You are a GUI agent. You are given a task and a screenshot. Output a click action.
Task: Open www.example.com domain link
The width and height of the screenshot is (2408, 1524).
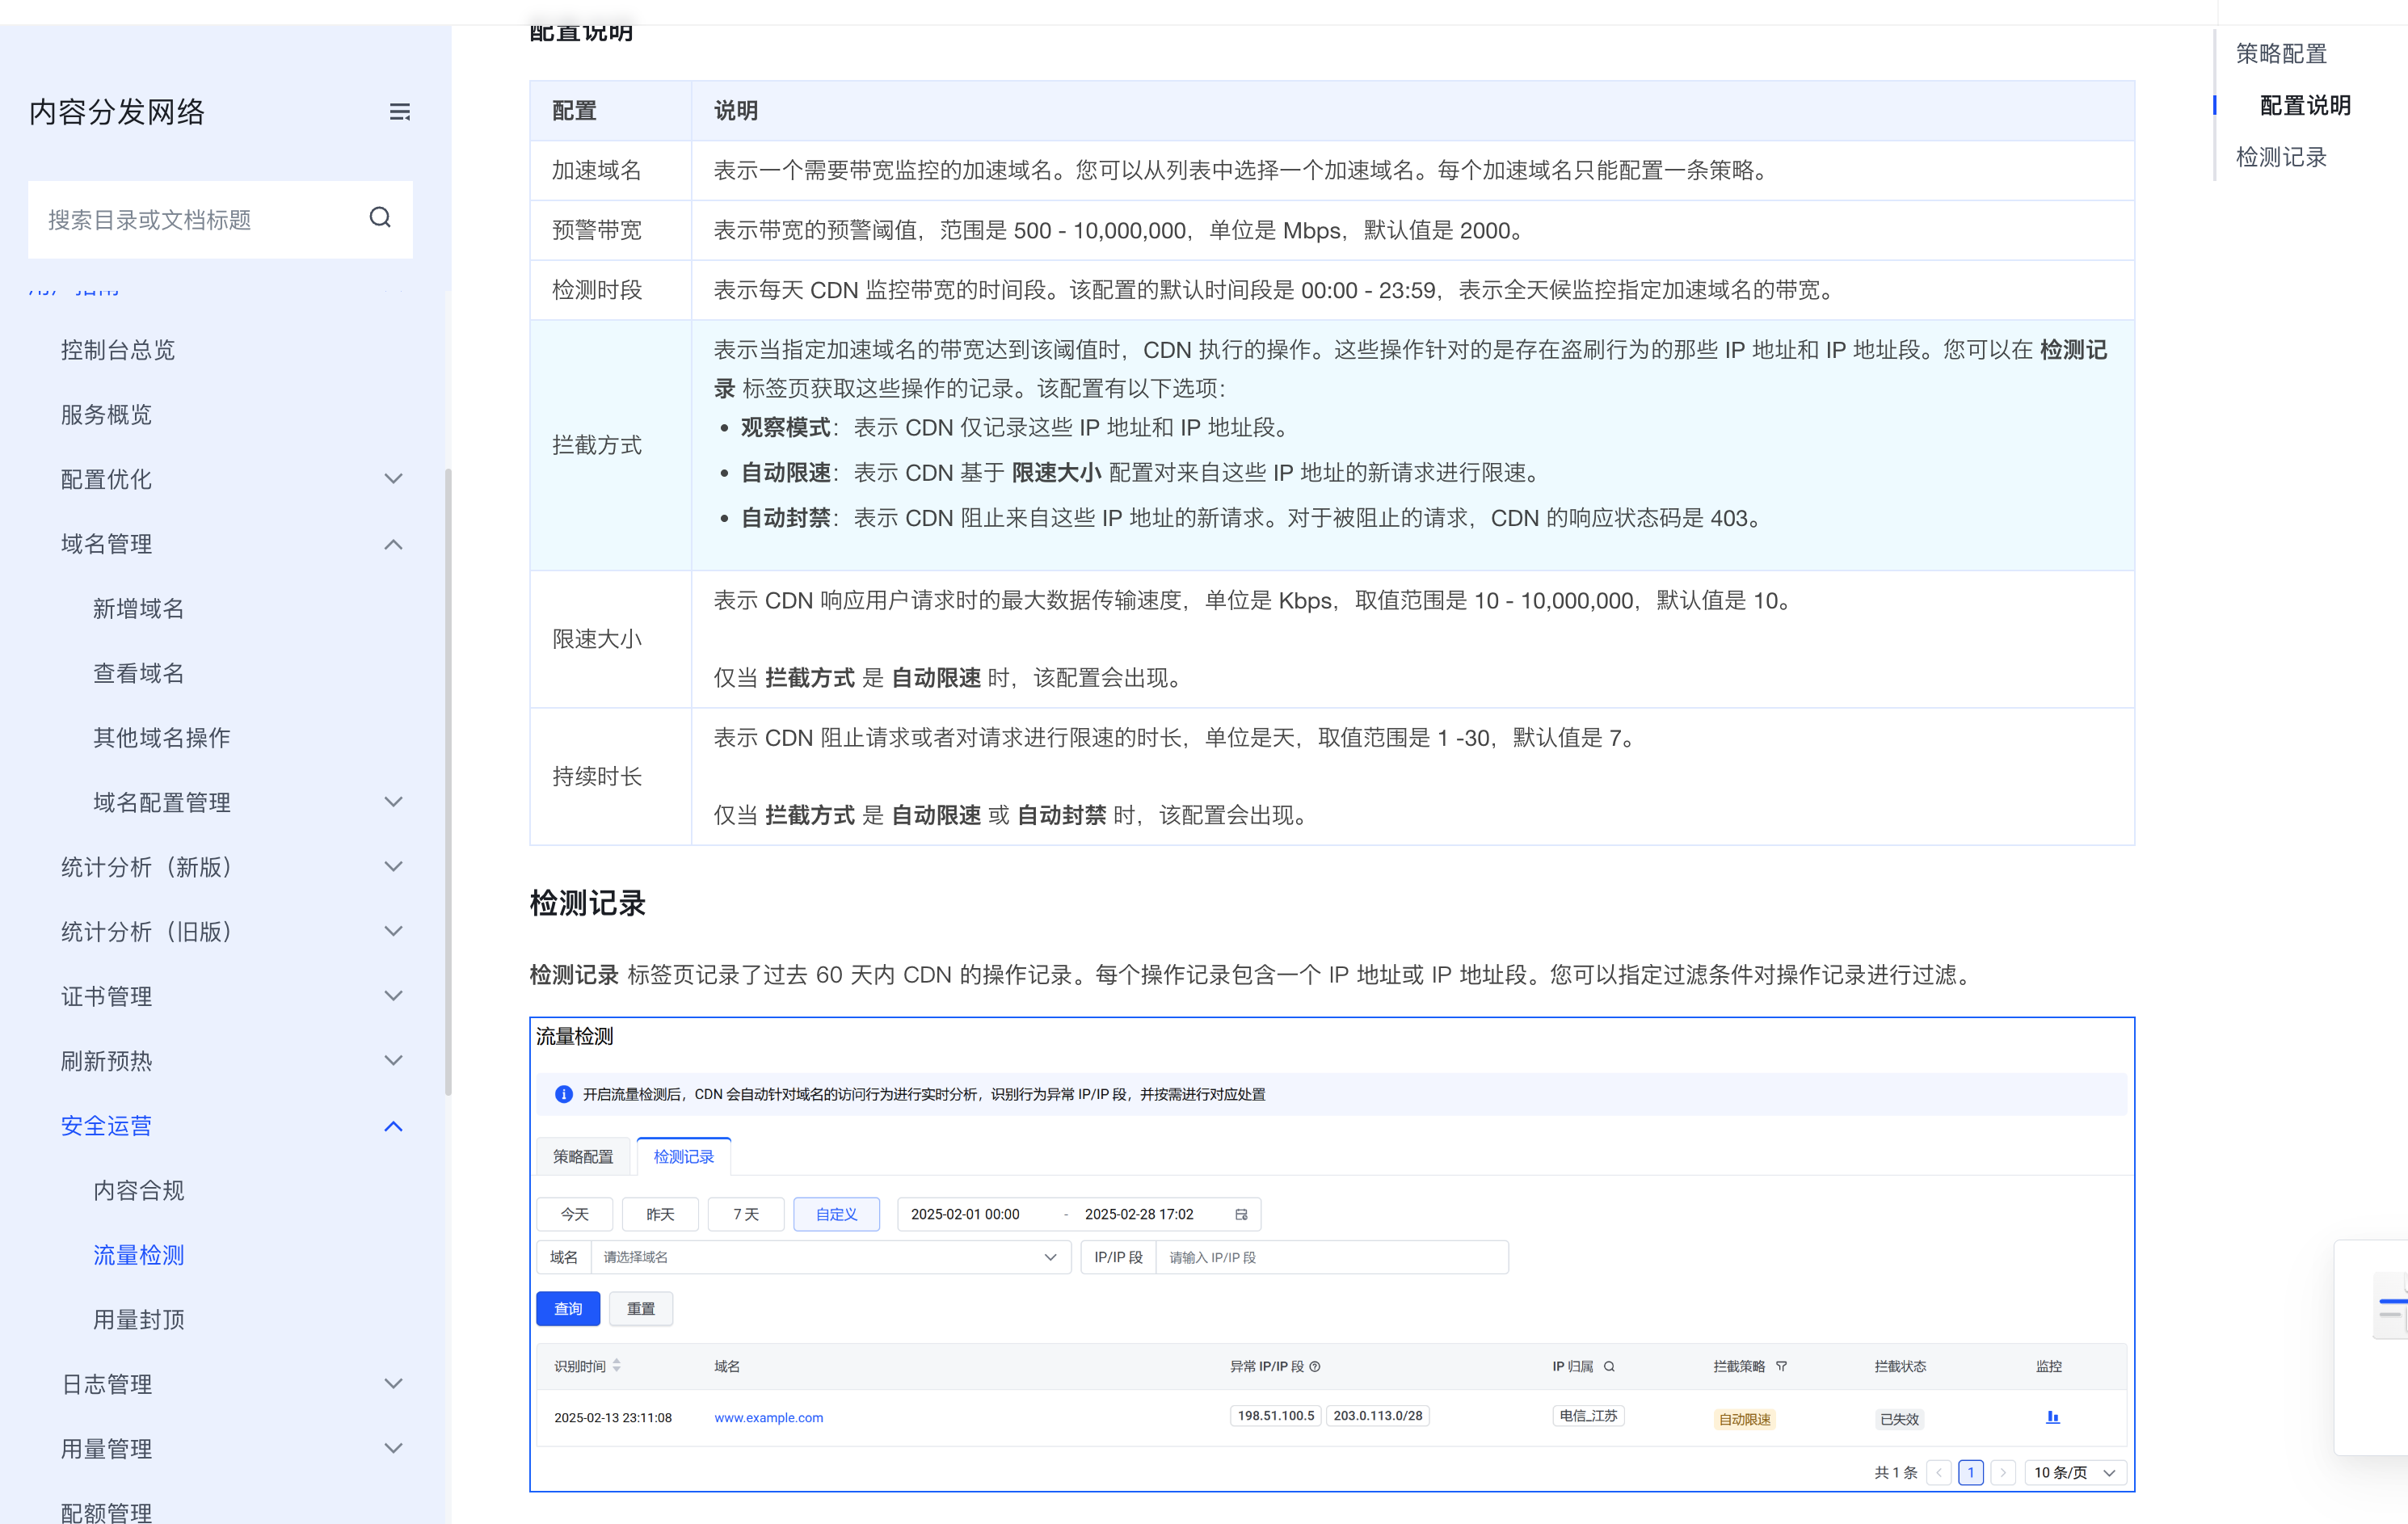[x=769, y=1417]
